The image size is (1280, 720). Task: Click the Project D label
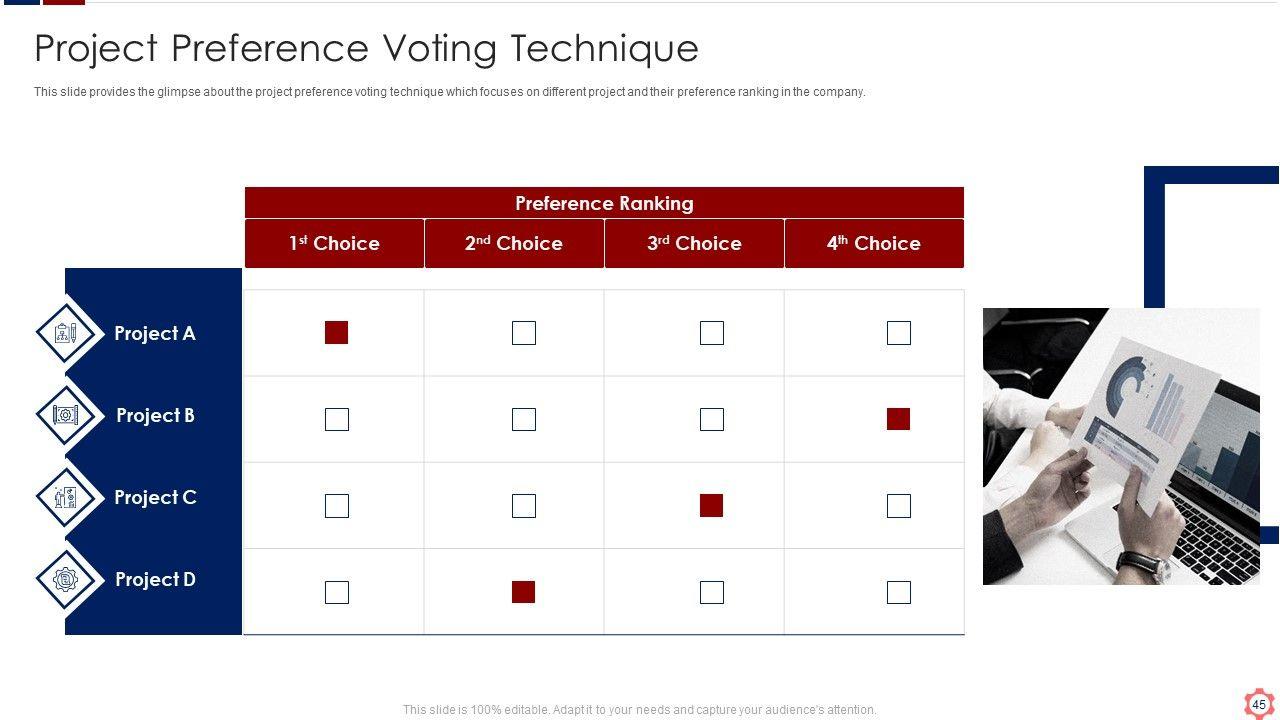click(x=155, y=579)
